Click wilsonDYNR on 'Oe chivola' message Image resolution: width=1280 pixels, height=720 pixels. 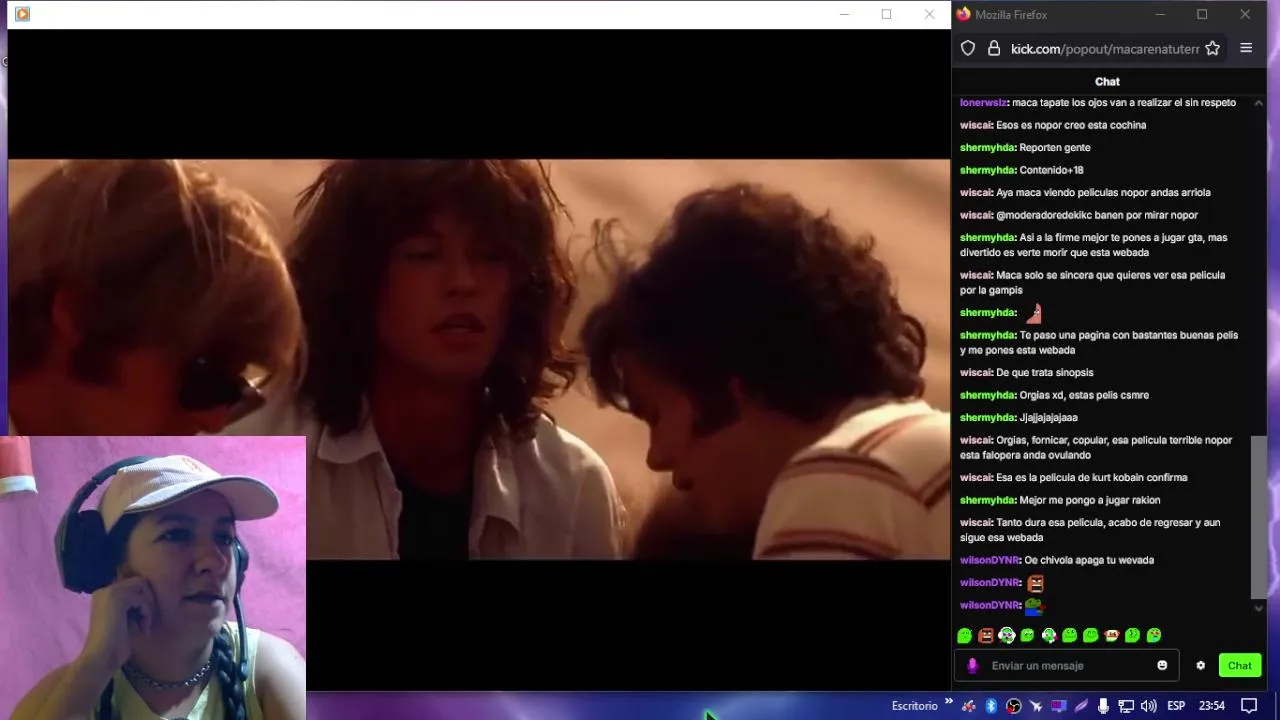point(989,560)
